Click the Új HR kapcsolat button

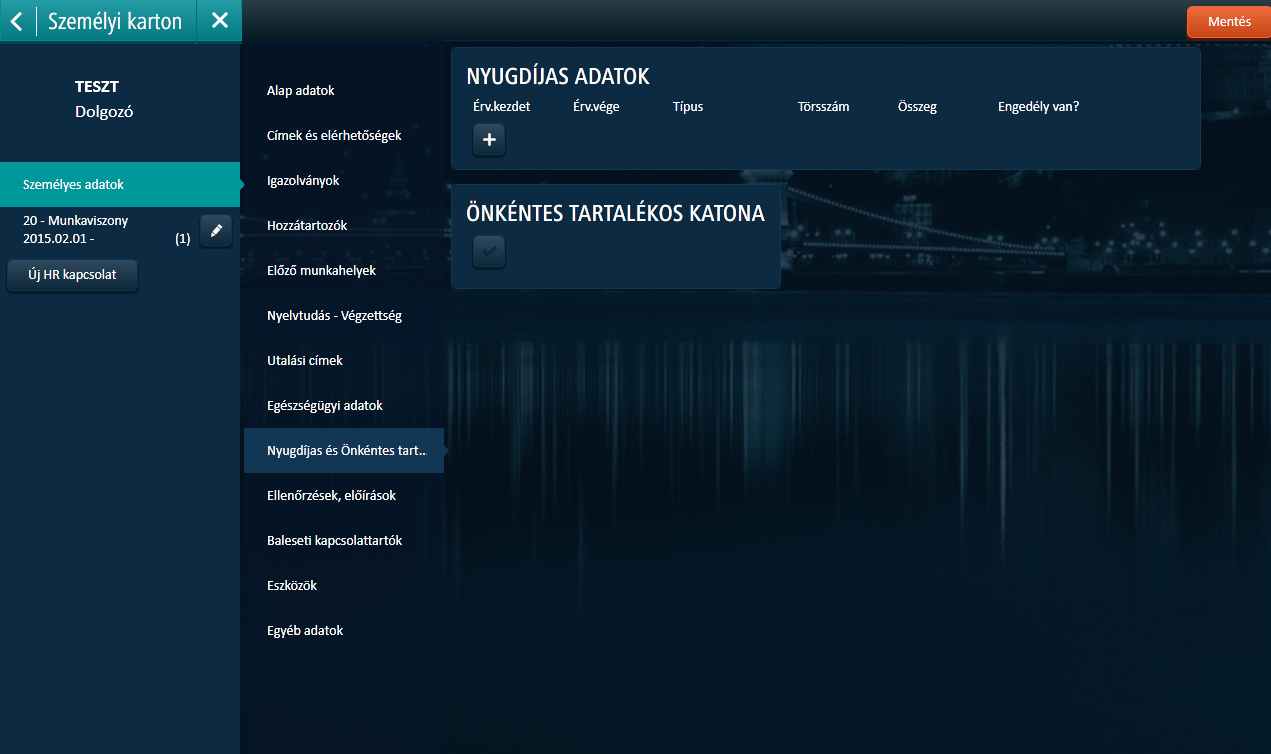point(72,275)
